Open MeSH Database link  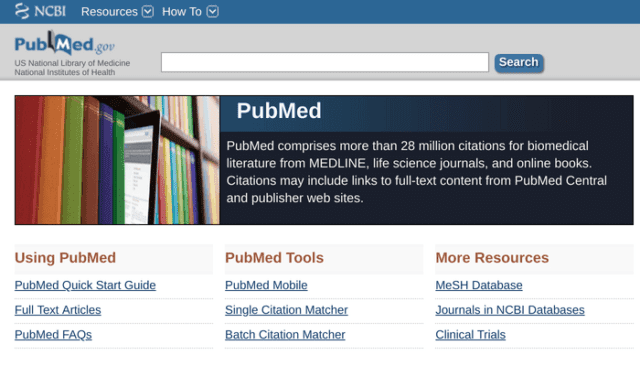(x=479, y=285)
